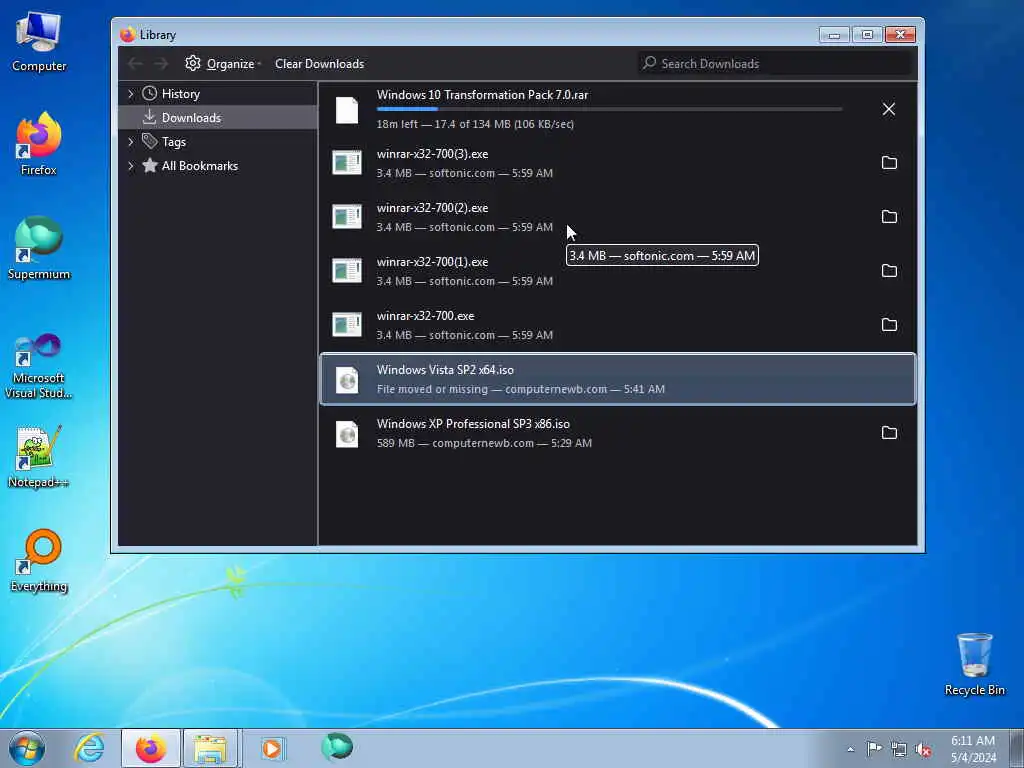Screen dimensions: 1024x768
Task: Click the Supermium taskbar button
Action: coord(336,748)
